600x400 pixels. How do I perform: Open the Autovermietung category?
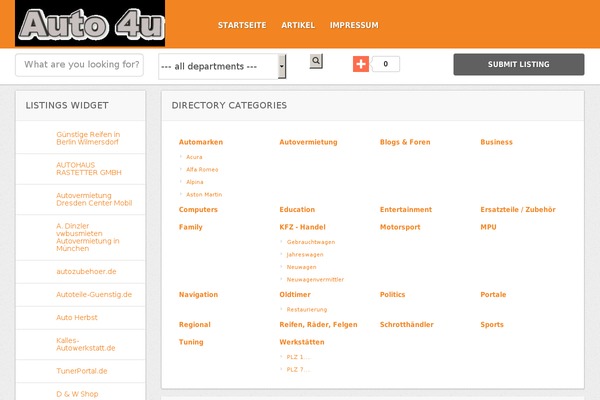coord(308,142)
